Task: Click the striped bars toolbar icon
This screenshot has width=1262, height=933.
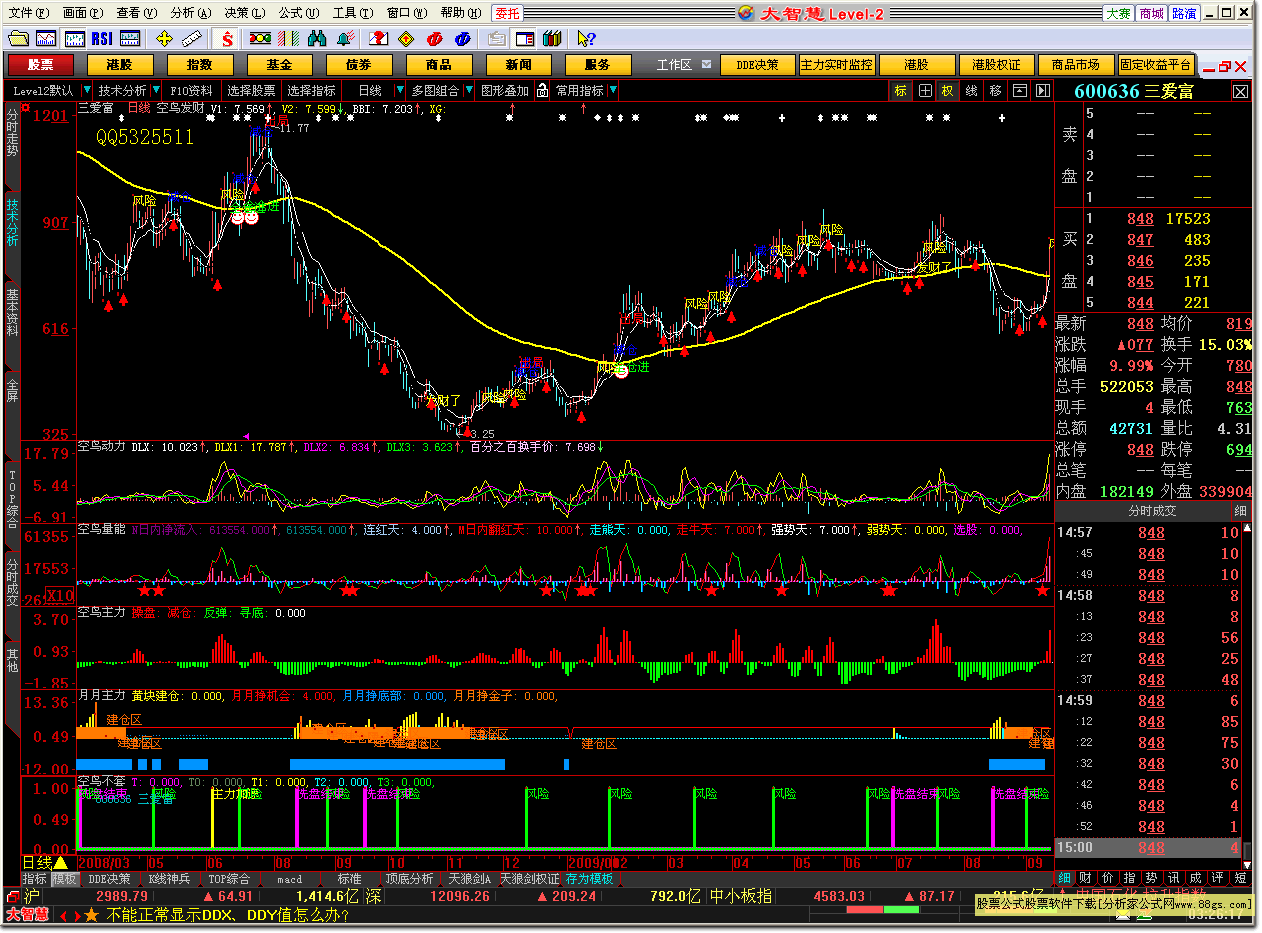Action: pyautogui.click(x=287, y=39)
